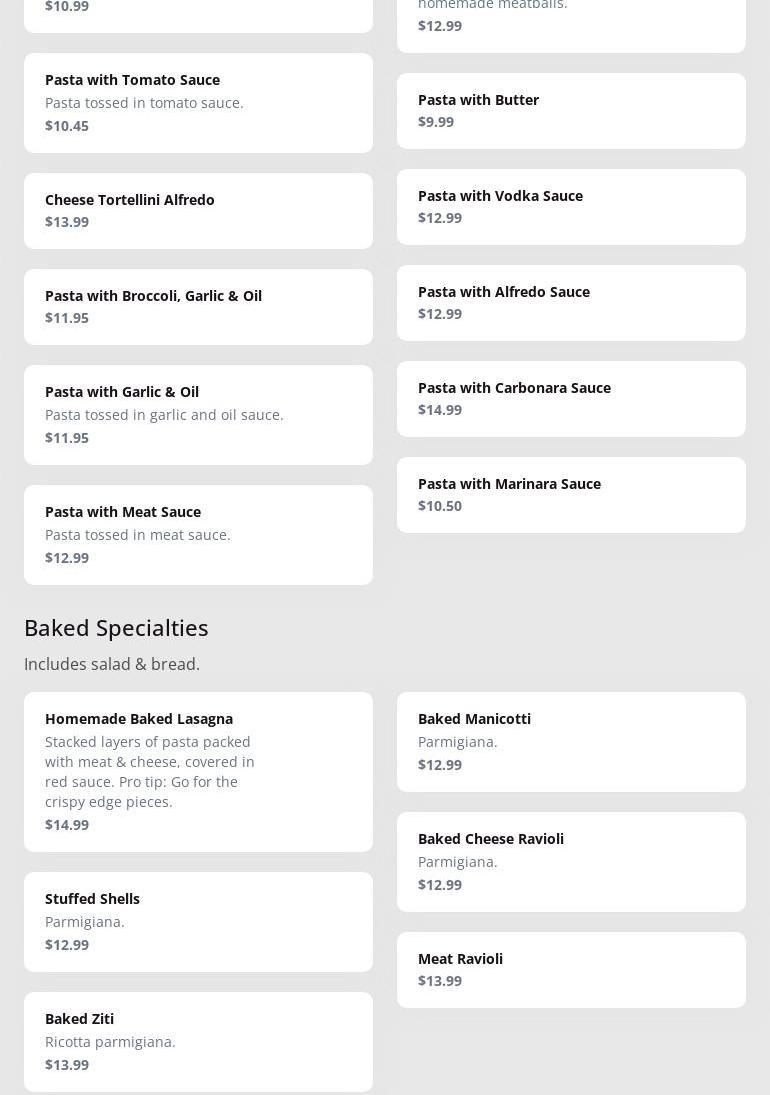
Task: Select the Pasta with Butter item
Action: pos(571,111)
